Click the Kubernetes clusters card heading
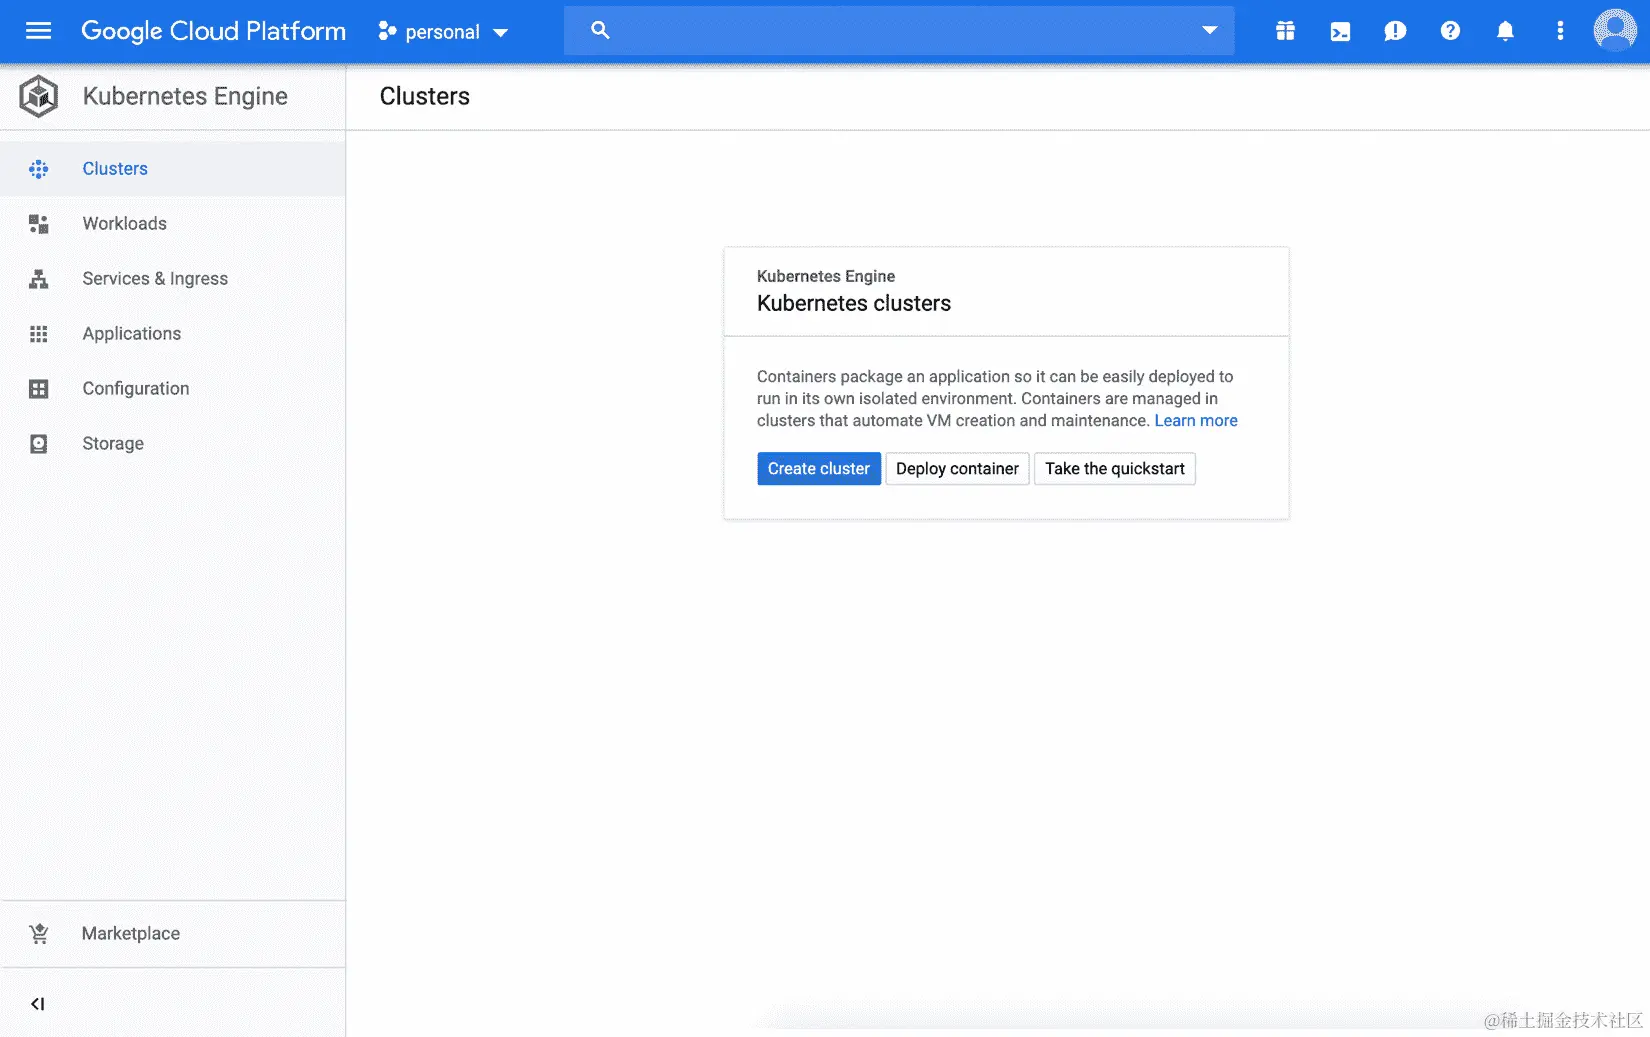Screen dimensions: 1650x1037 tap(854, 303)
